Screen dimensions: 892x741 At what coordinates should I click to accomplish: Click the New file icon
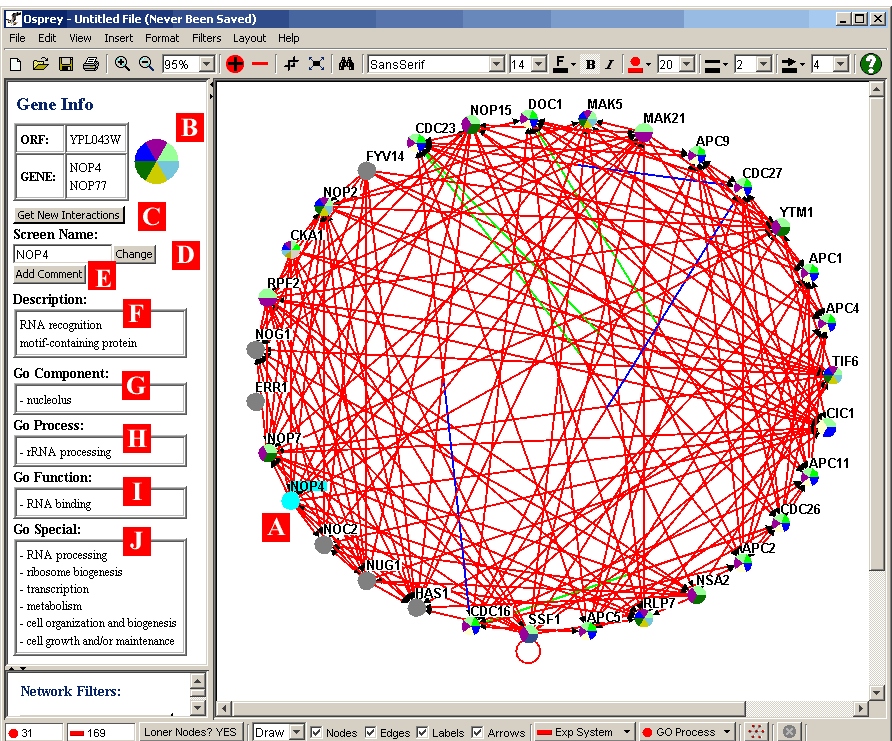click(x=16, y=64)
